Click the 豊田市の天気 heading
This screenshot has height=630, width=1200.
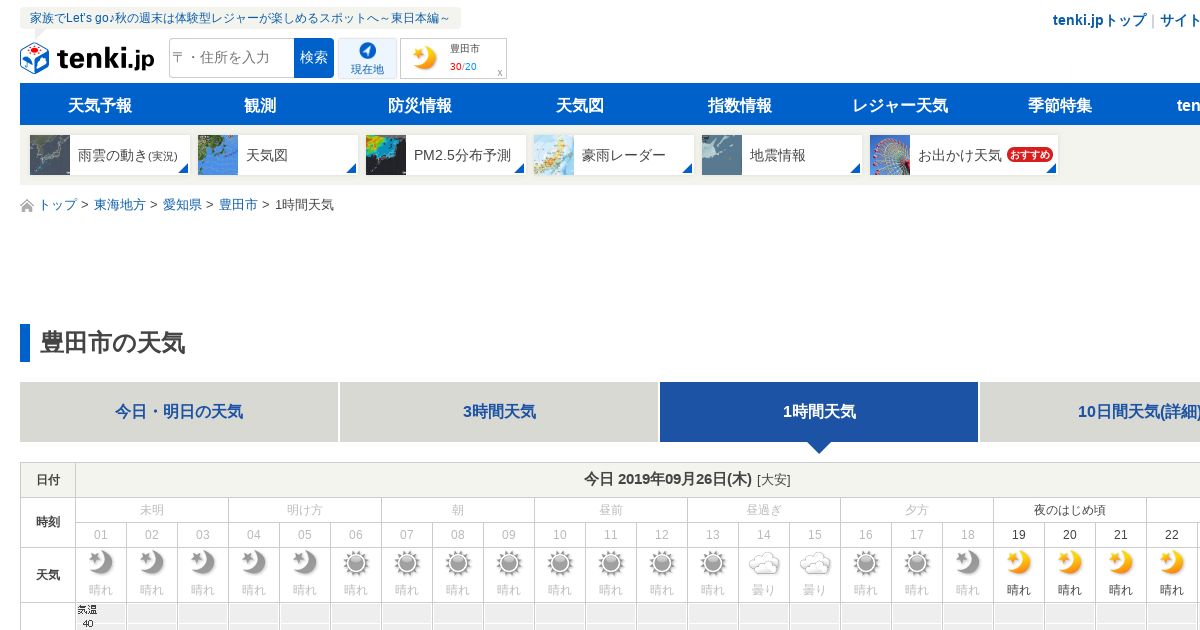112,343
